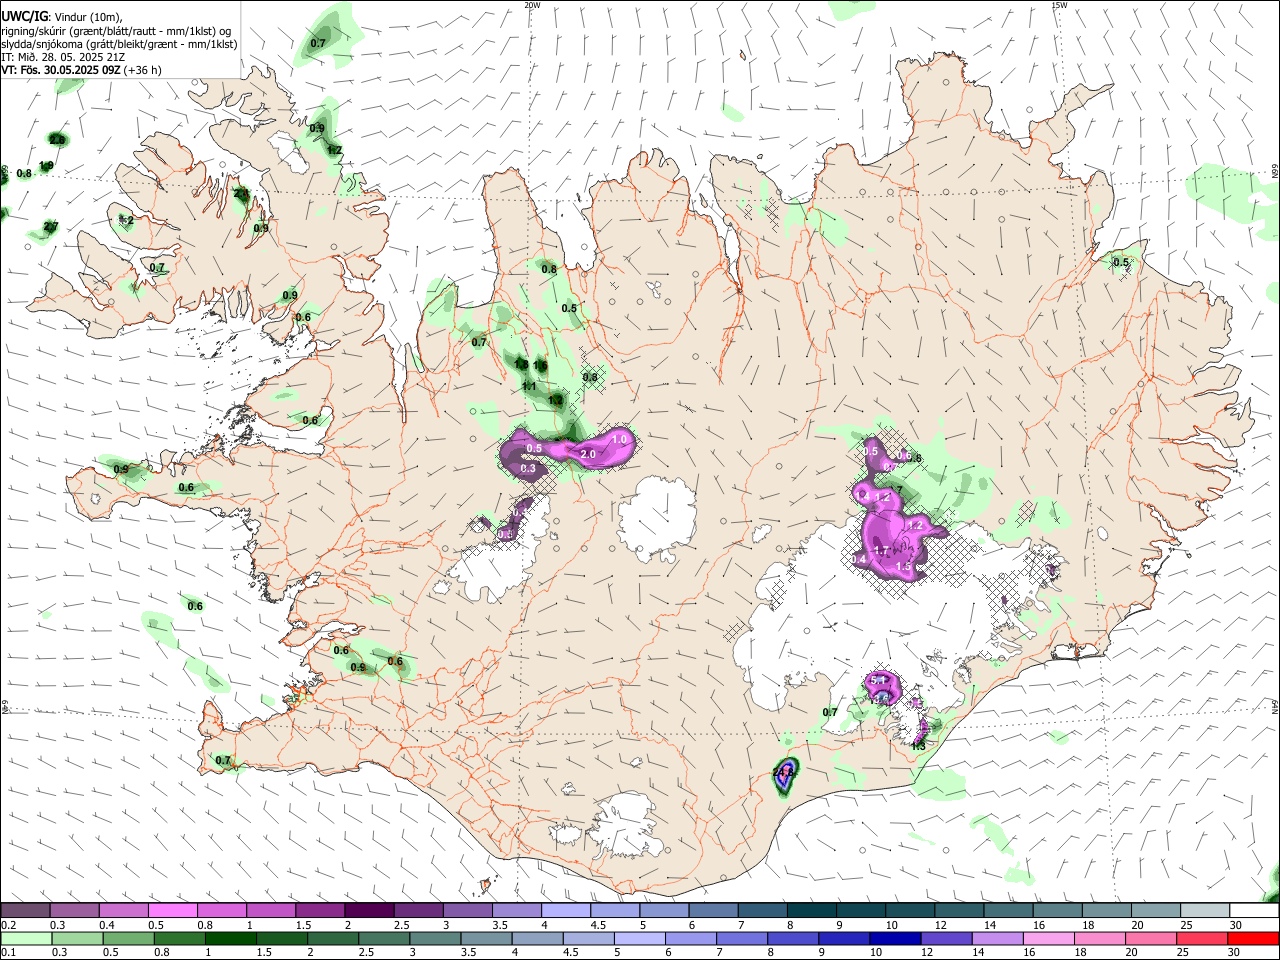Click the coral-red 25 swatch in lower legend row

pos(1202,938)
